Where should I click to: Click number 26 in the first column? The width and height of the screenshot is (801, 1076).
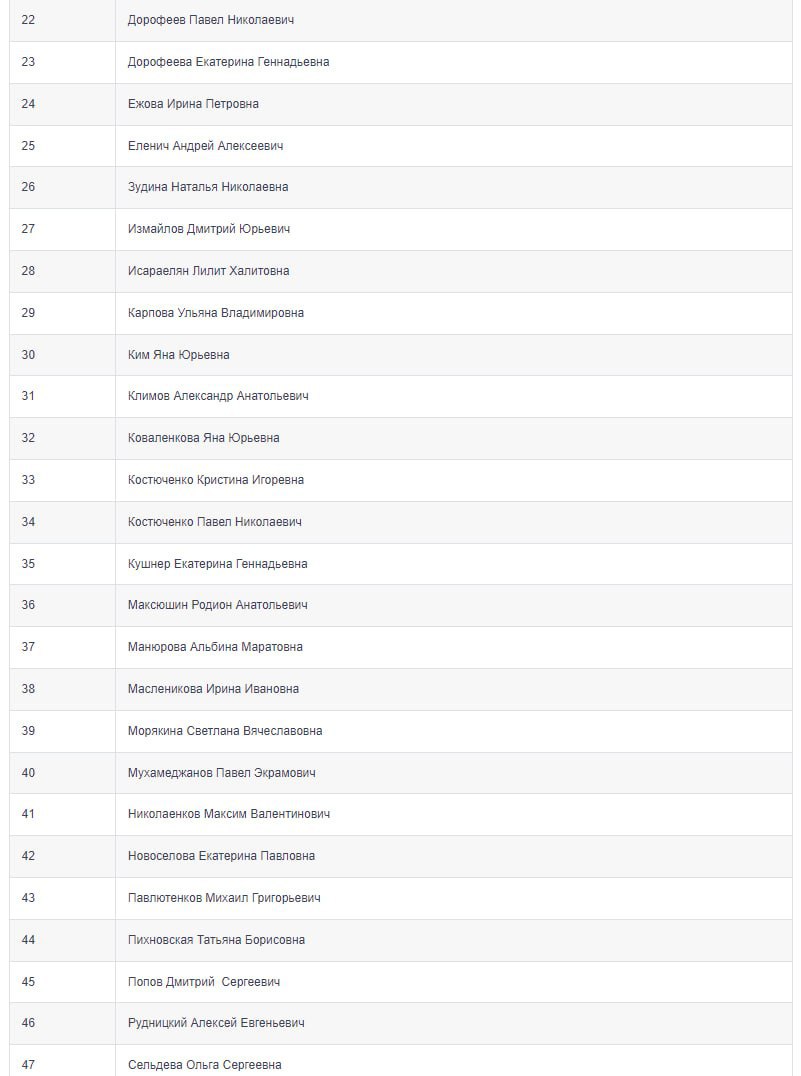[x=28, y=187]
